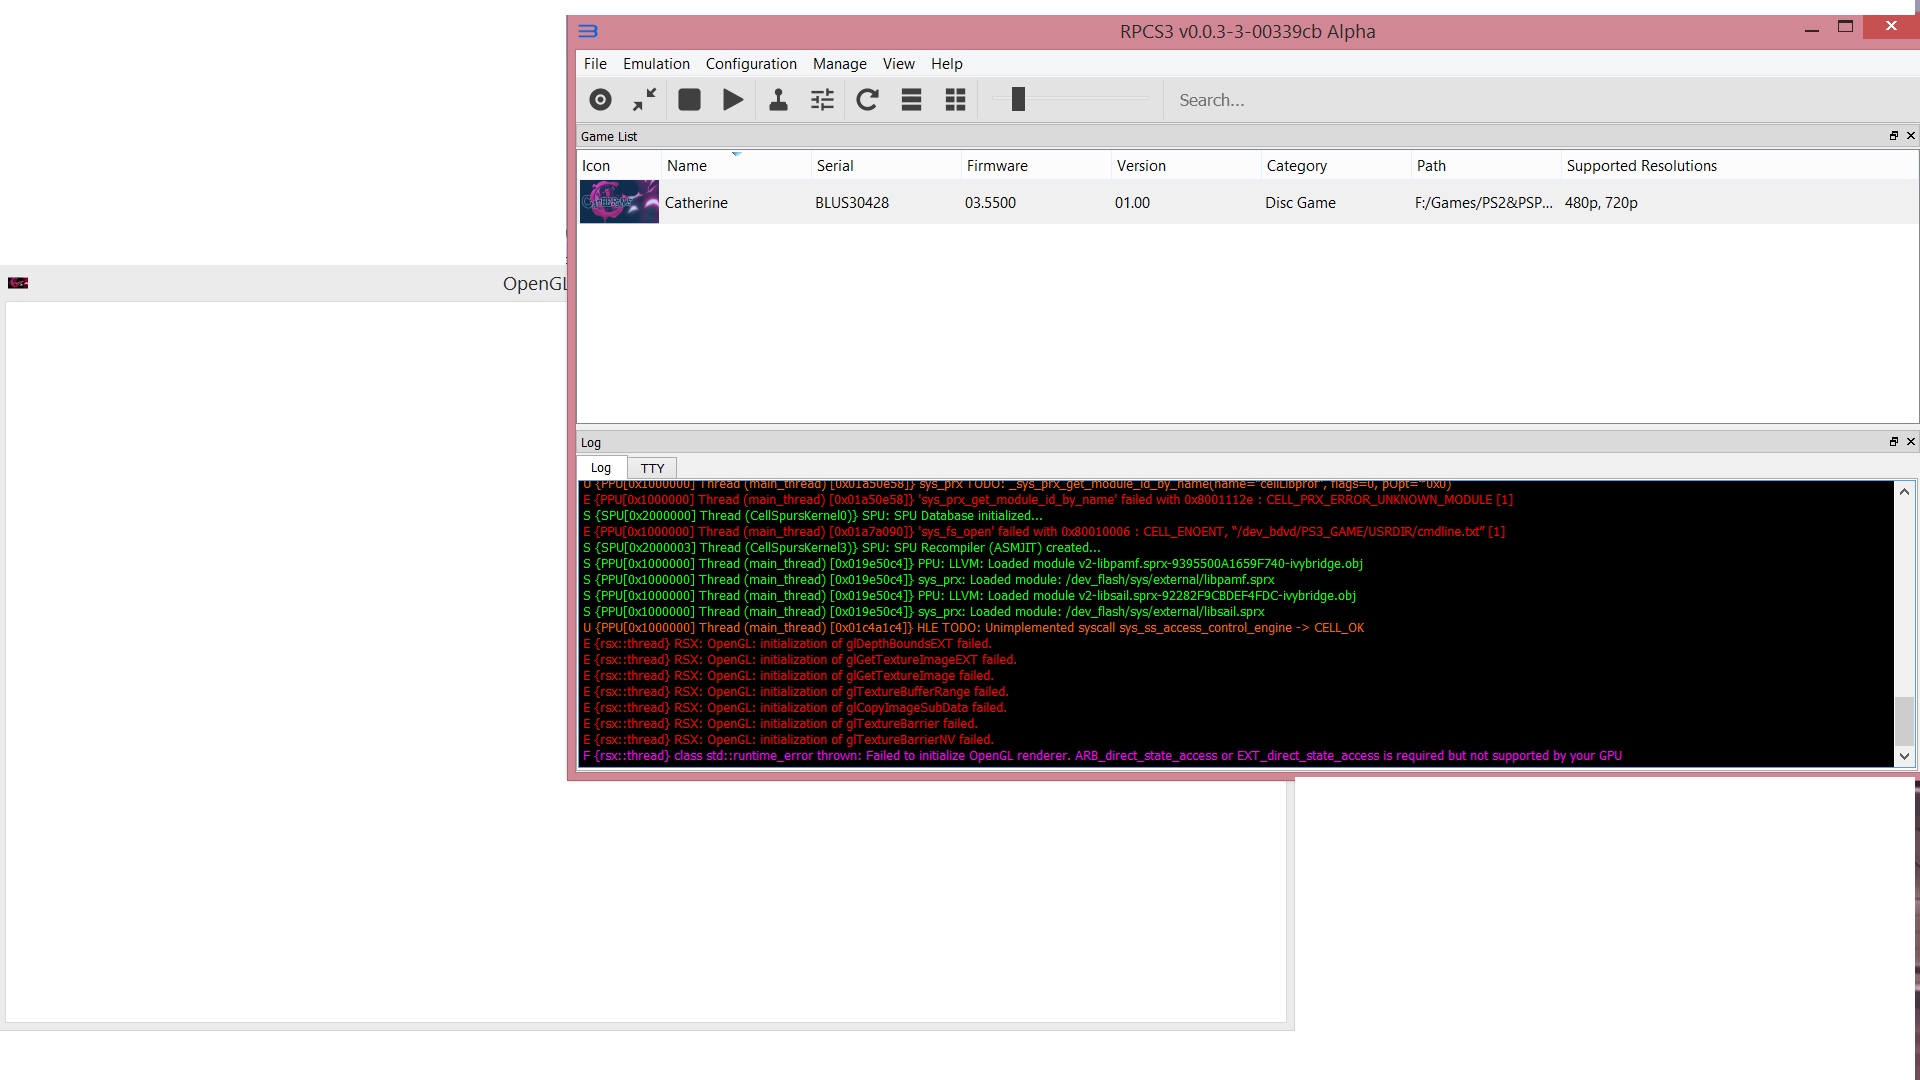Click the Open disc toolbar icon
This screenshot has width=1920, height=1080.
[600, 100]
